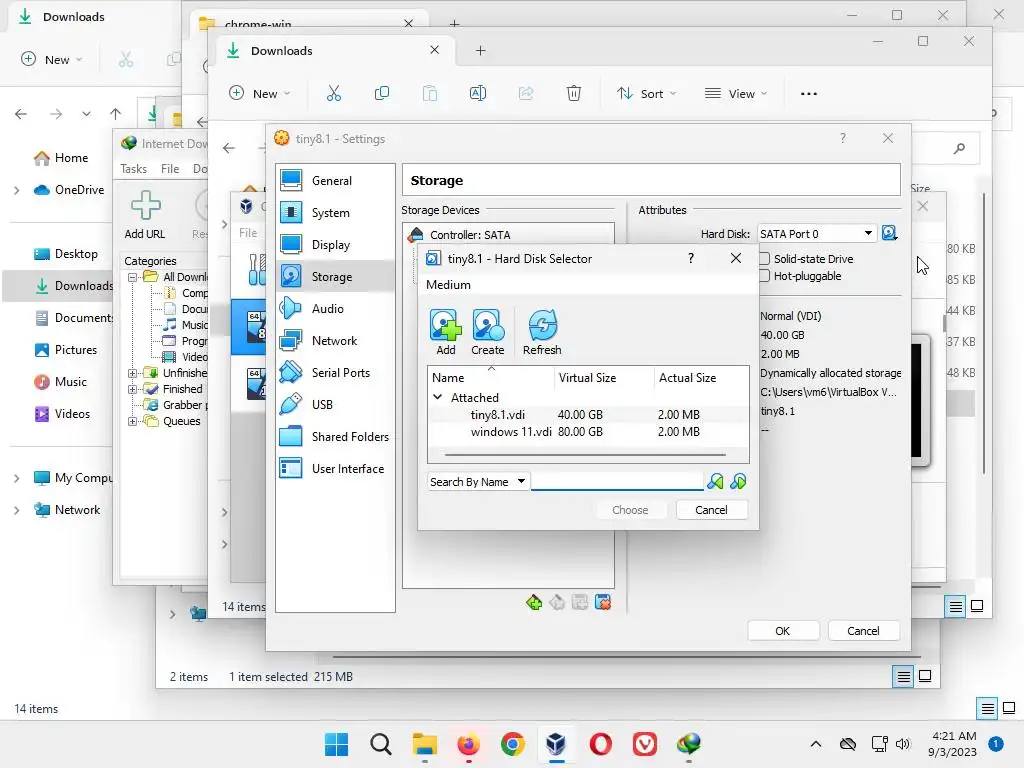
Task: Click Rename icon in Downloads toolbar
Action: pos(477,93)
